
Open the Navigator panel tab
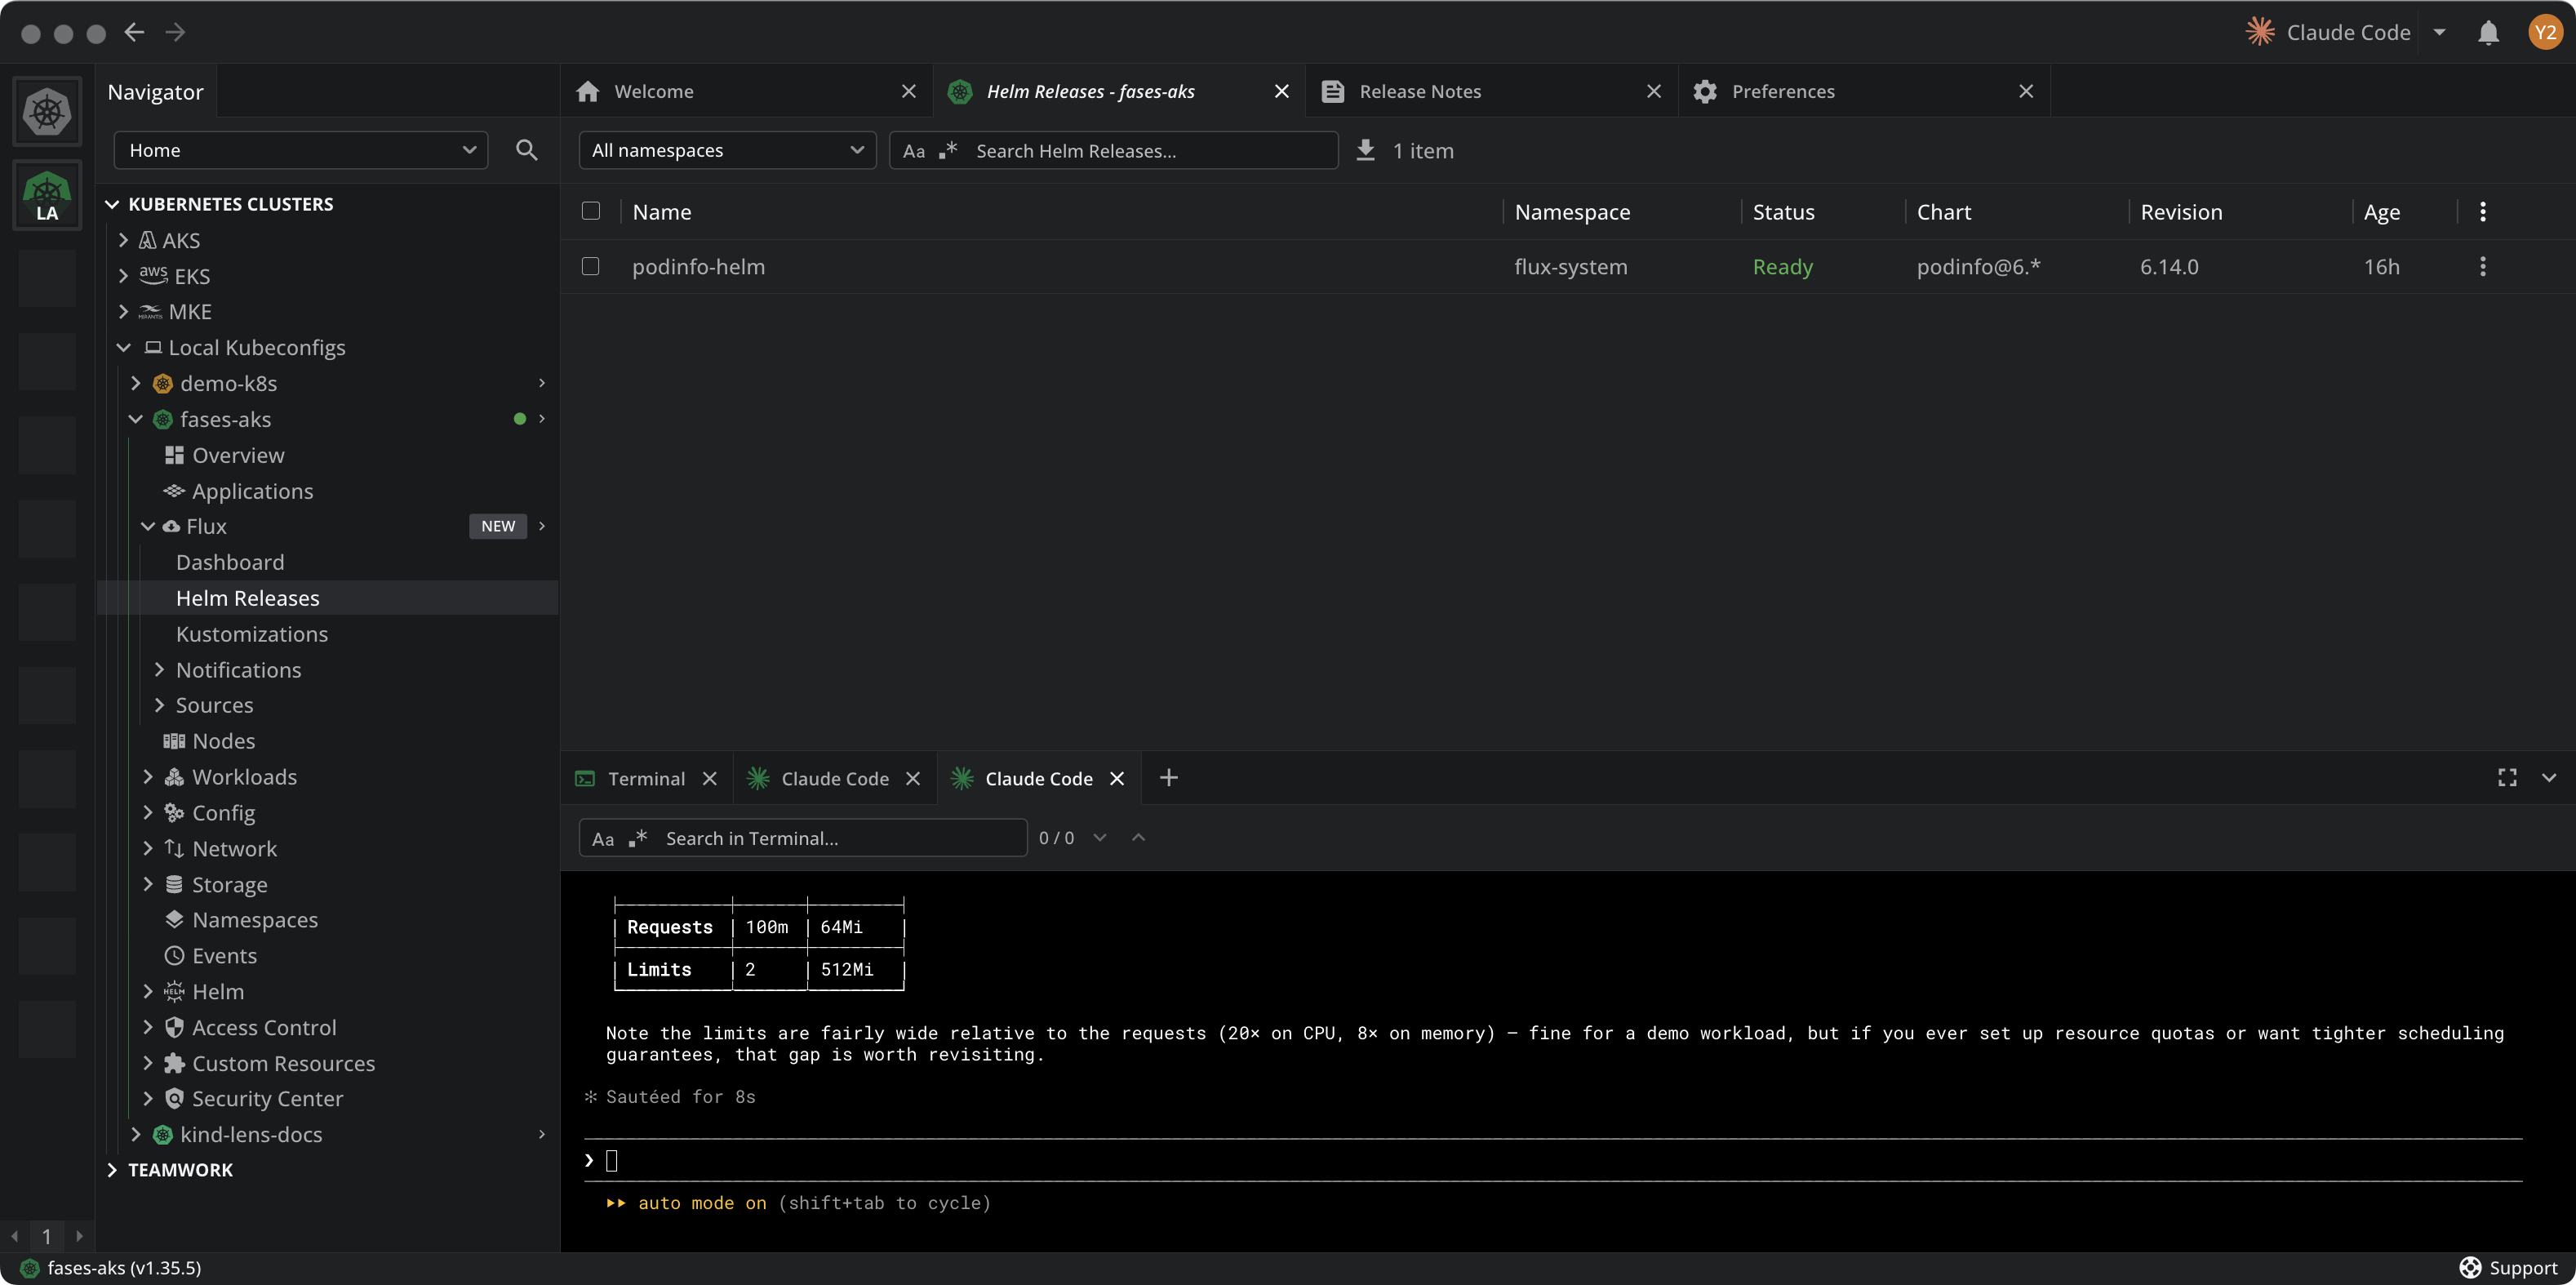click(155, 91)
